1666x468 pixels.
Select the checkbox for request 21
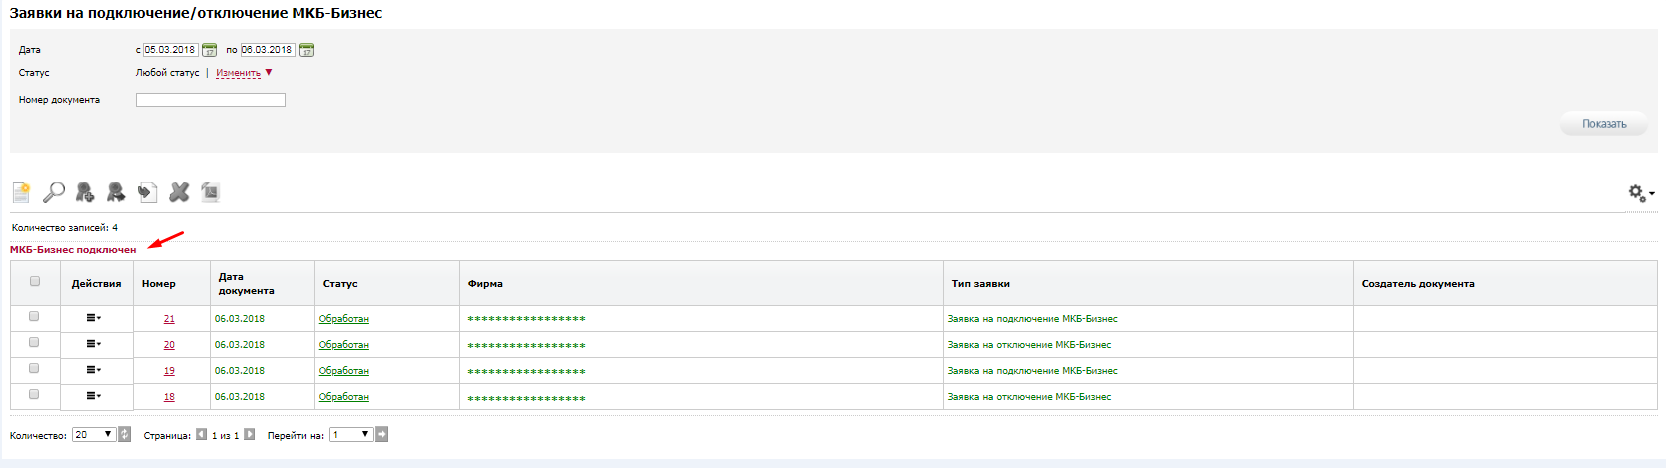click(x=34, y=317)
